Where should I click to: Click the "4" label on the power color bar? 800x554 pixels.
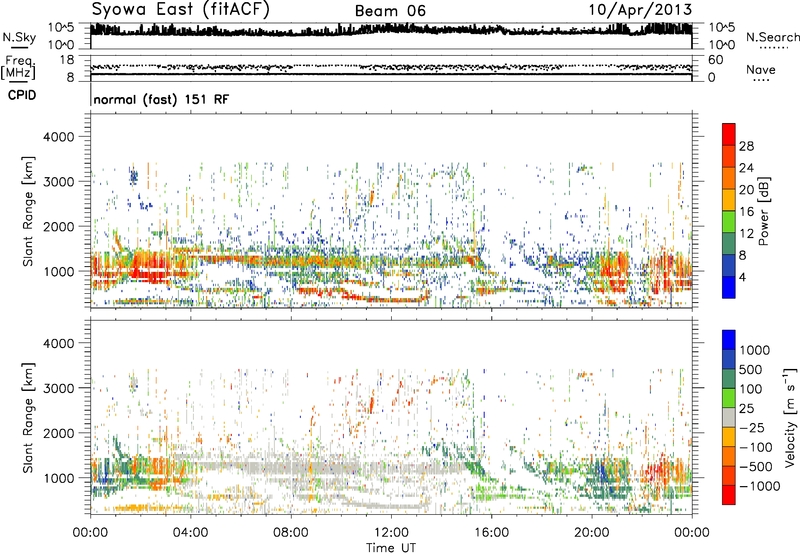tap(742, 278)
